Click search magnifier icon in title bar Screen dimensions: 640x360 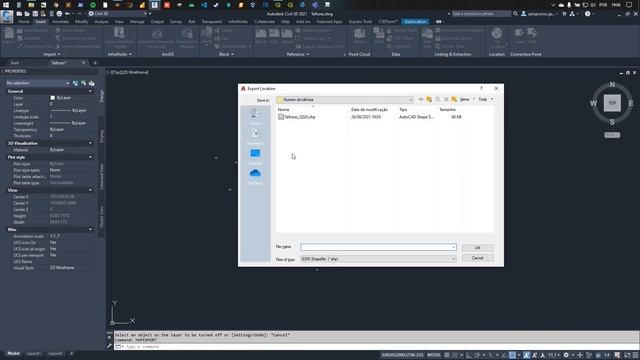pyautogui.click(x=516, y=13)
